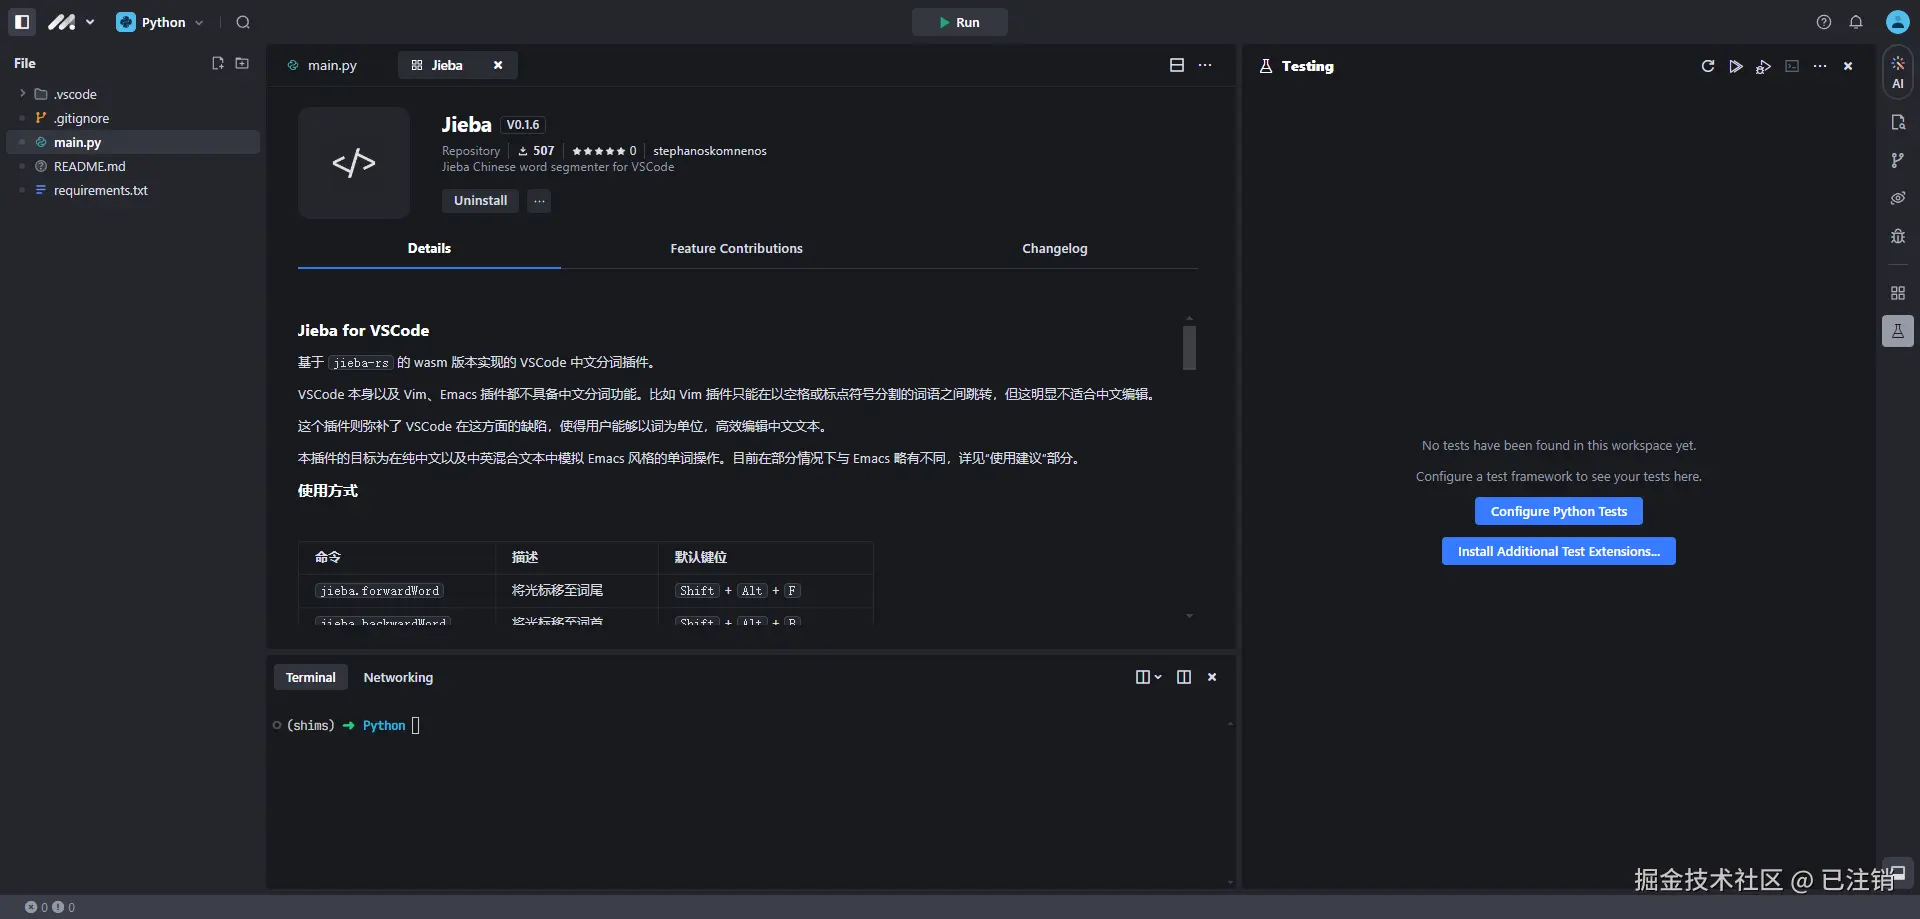The image size is (1920, 919).
Task: Open the debug bug icon panel
Action: (1898, 236)
